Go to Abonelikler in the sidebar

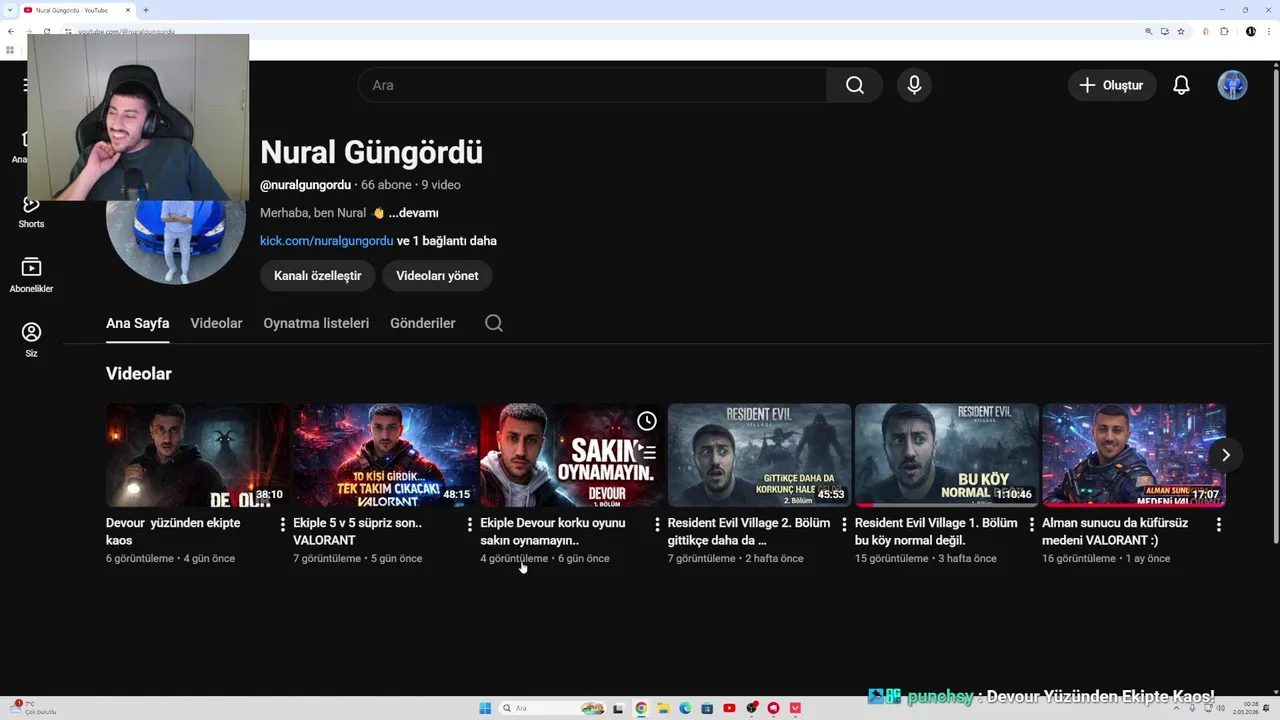click(31, 275)
